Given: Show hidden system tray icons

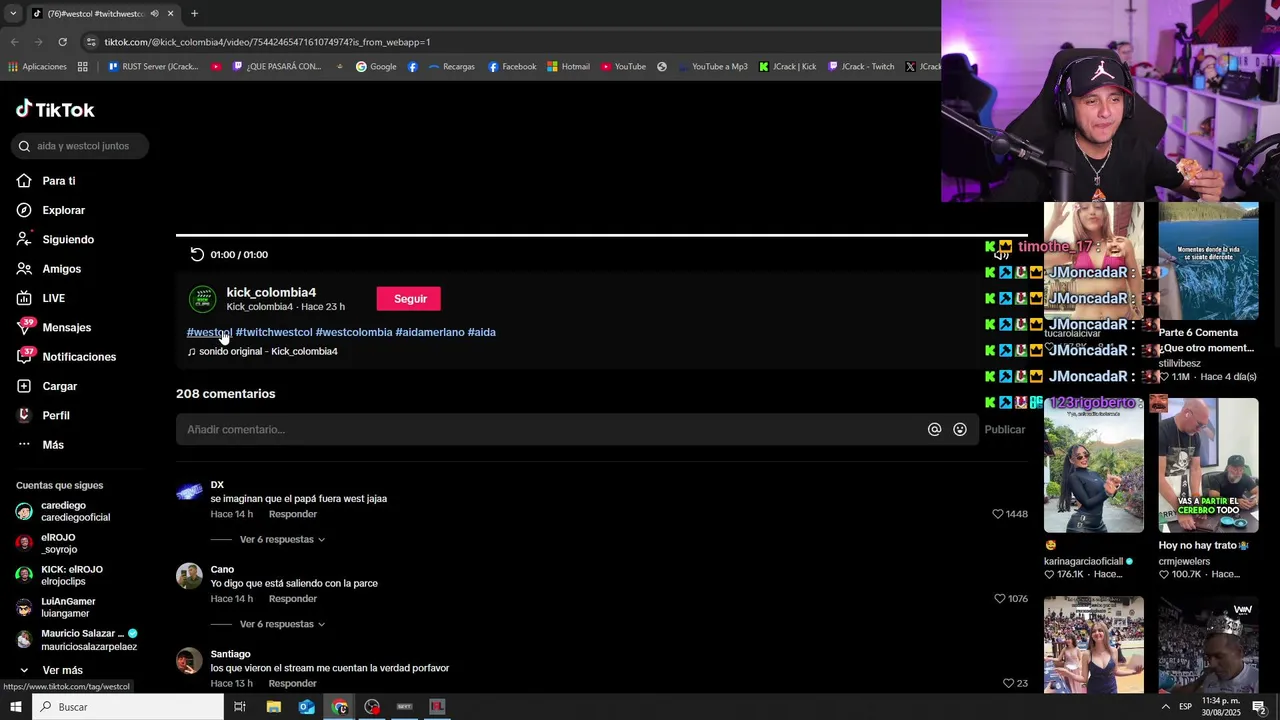Looking at the screenshot, I should [x=1165, y=707].
